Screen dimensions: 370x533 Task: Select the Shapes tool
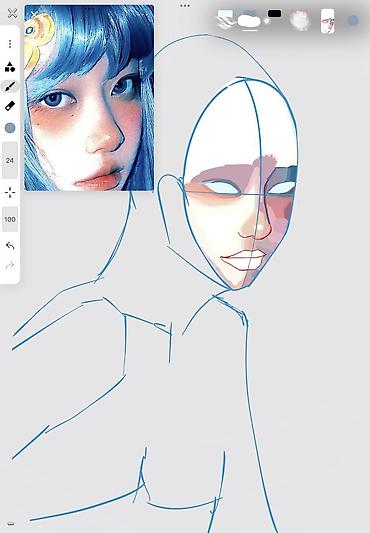pos(10,67)
